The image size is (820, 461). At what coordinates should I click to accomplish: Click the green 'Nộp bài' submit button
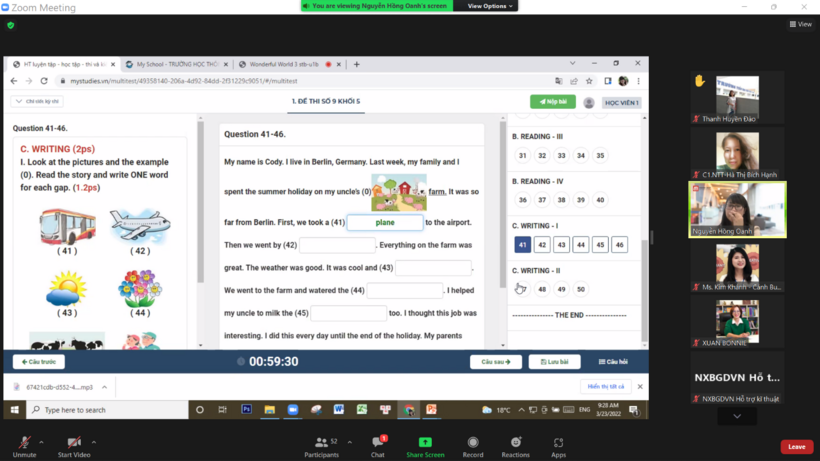(x=552, y=102)
